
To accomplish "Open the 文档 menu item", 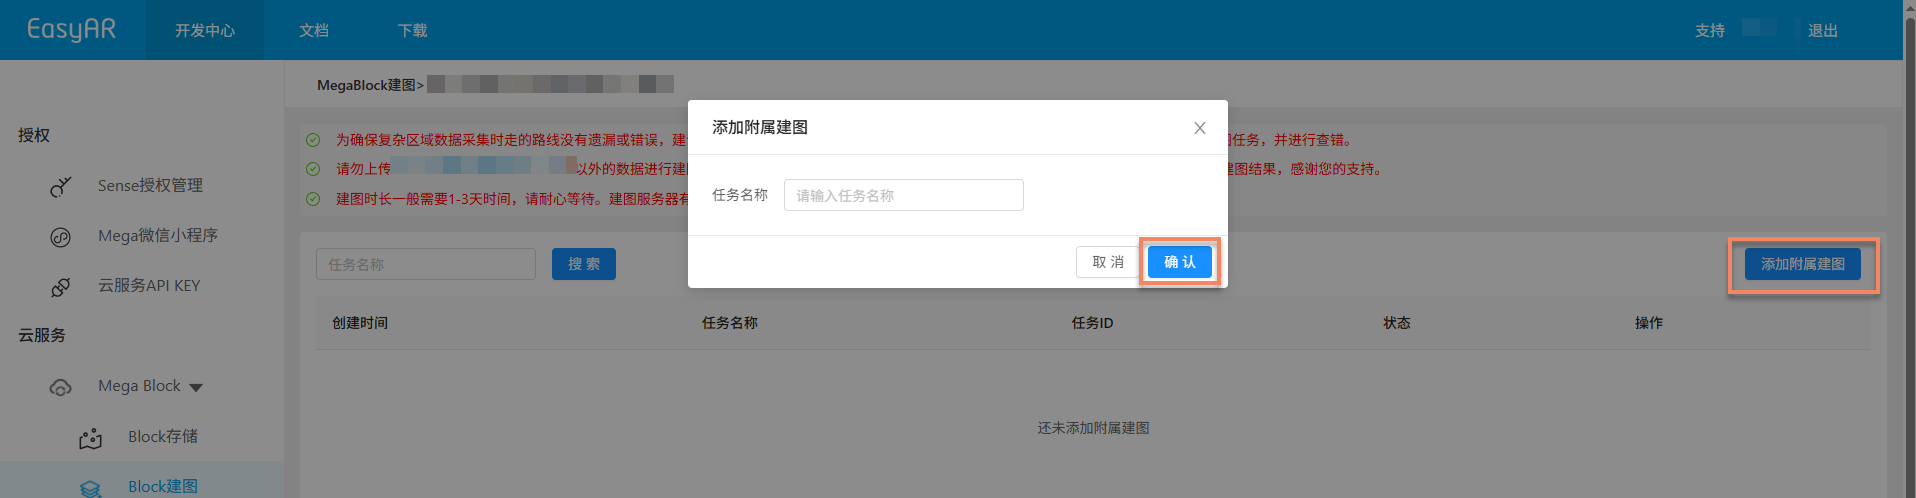I will click(x=314, y=31).
